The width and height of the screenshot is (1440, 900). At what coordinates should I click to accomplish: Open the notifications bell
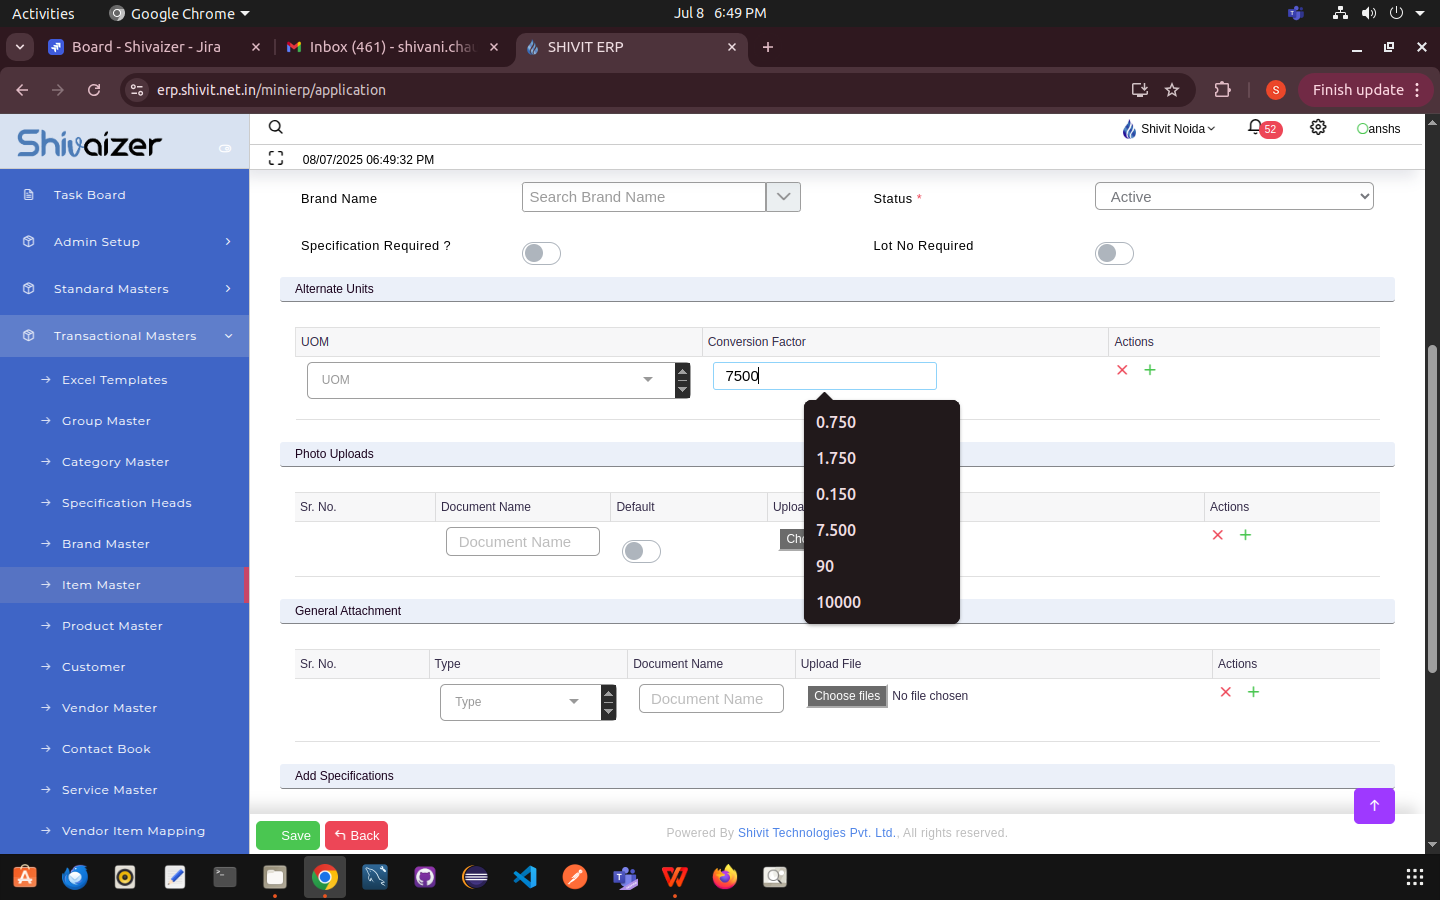click(x=1255, y=127)
